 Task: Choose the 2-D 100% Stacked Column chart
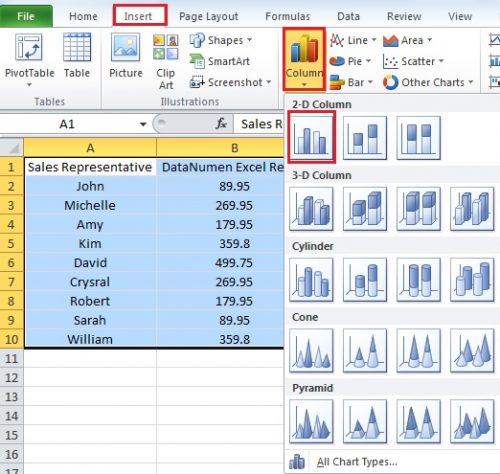pos(418,138)
